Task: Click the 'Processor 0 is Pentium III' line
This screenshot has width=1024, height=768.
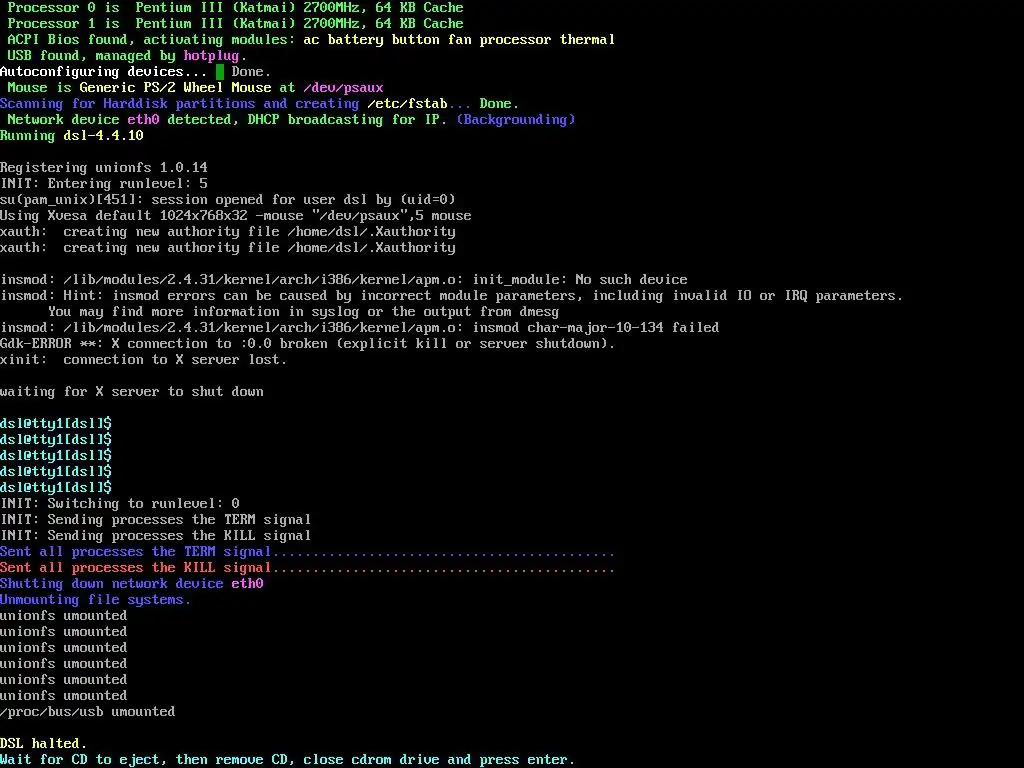Action: 235,8
